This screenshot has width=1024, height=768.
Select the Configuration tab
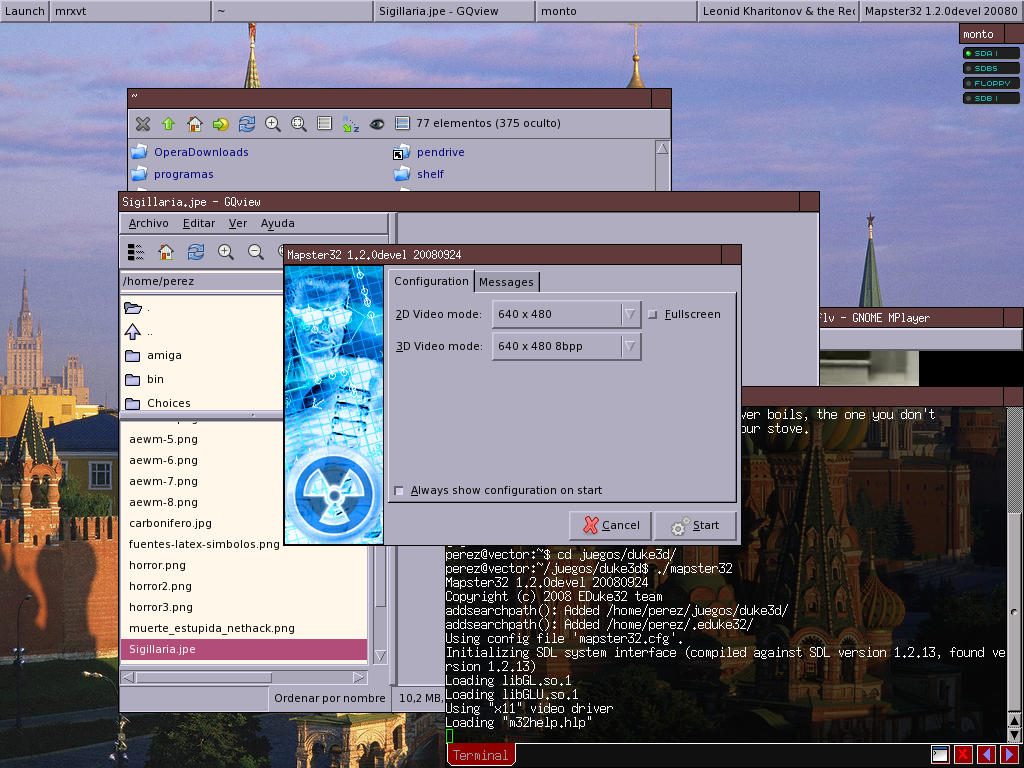(431, 281)
